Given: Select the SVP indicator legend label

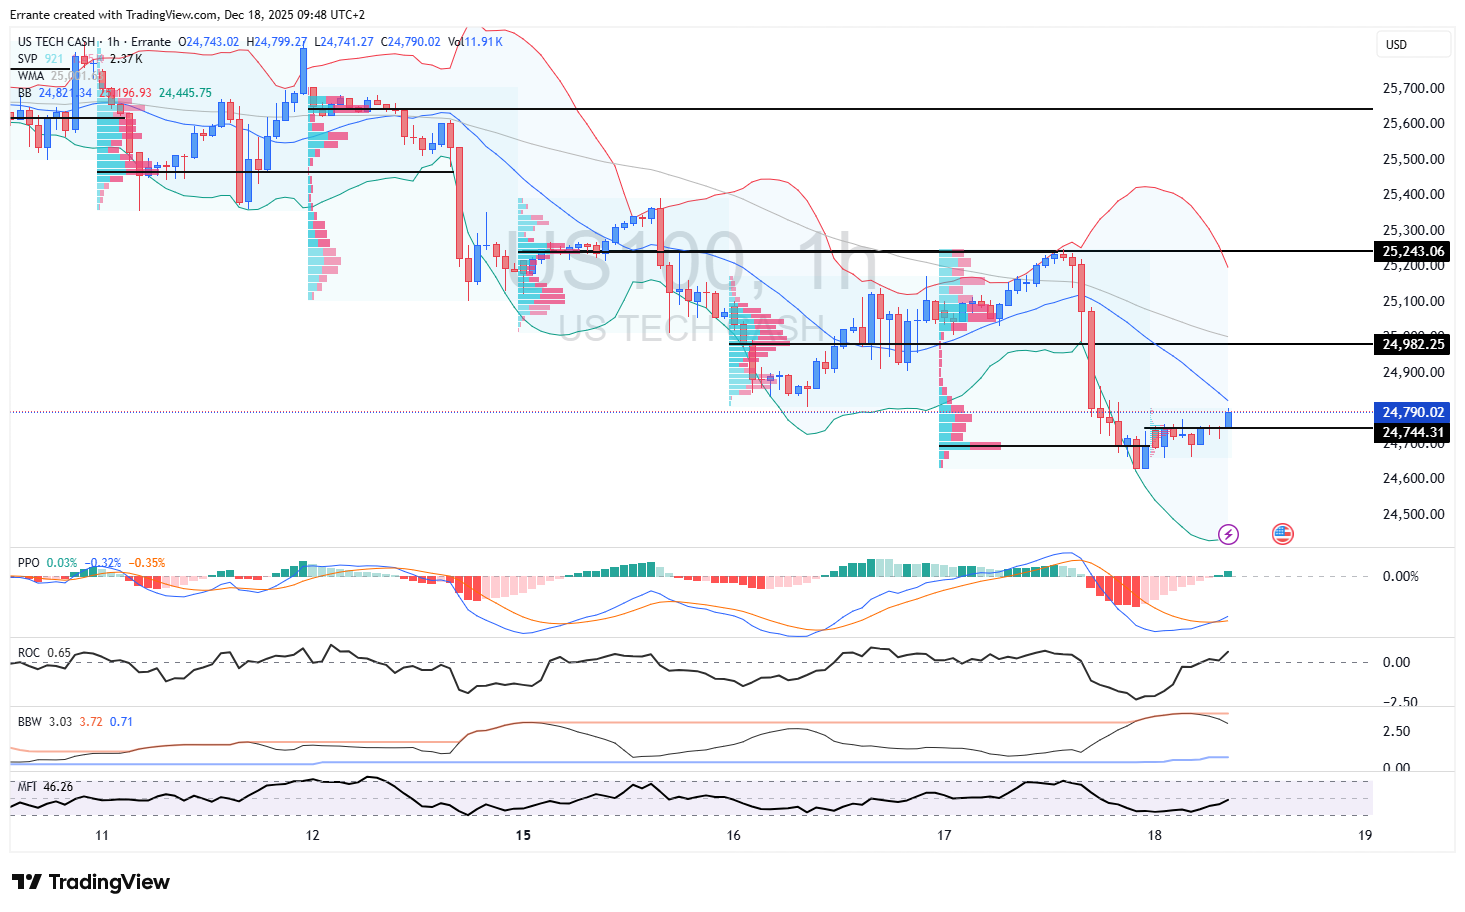Looking at the screenshot, I should tap(27, 59).
